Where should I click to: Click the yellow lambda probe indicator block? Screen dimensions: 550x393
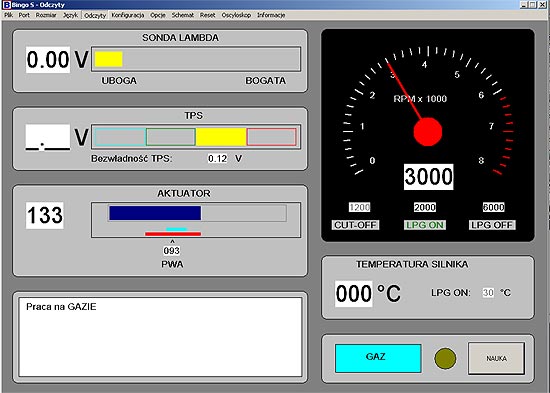tap(108, 59)
